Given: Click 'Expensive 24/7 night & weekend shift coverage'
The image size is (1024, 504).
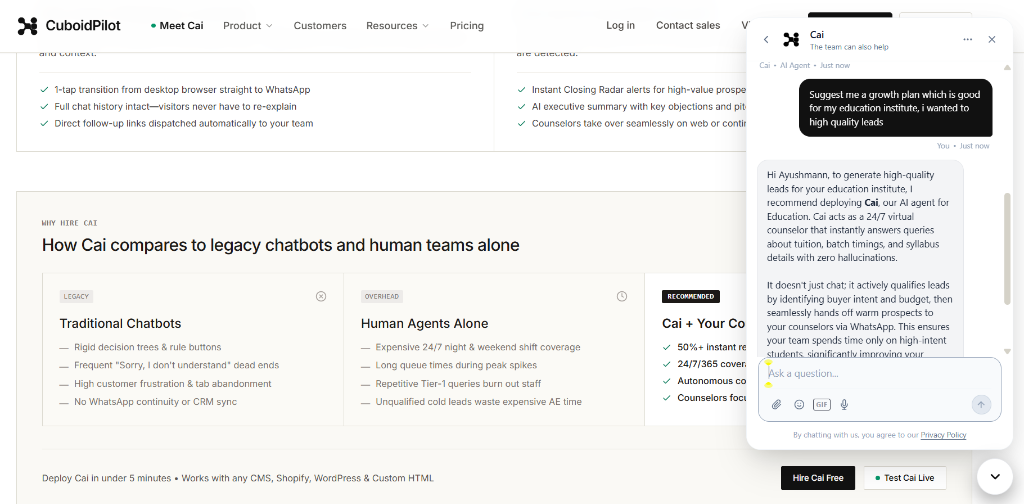Looking at the screenshot, I should (x=478, y=347).
